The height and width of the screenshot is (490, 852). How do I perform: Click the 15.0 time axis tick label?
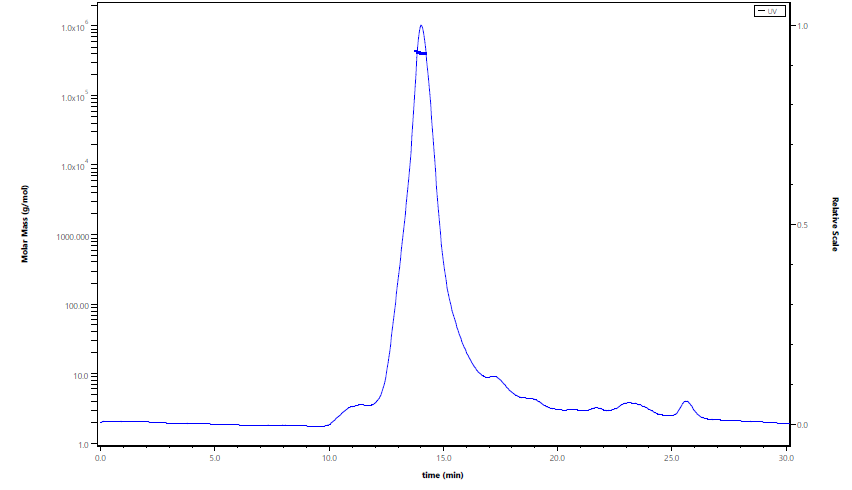pos(443,458)
